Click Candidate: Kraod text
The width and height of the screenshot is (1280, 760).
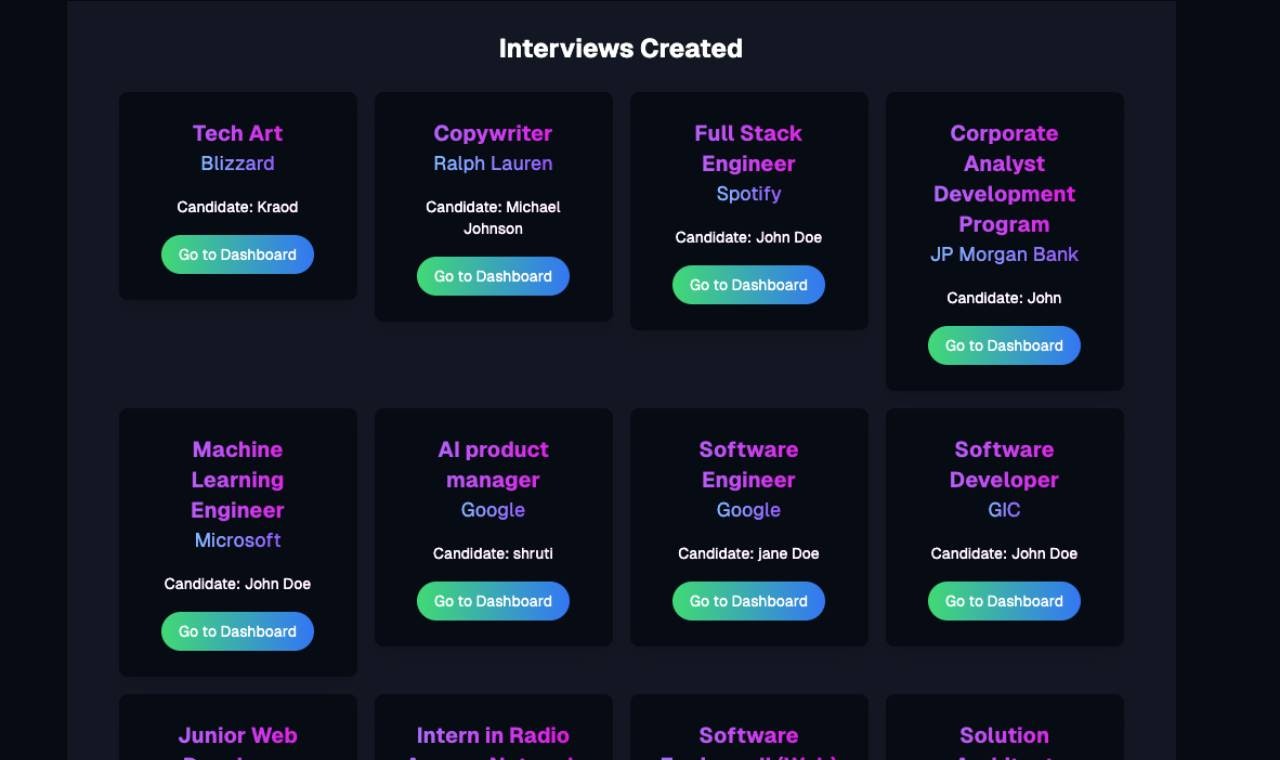(237, 207)
